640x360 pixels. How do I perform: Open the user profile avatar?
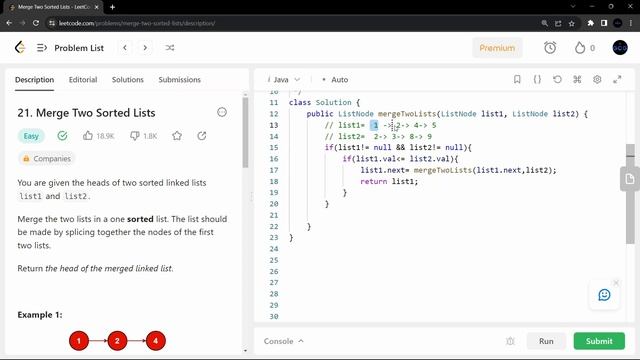point(620,48)
